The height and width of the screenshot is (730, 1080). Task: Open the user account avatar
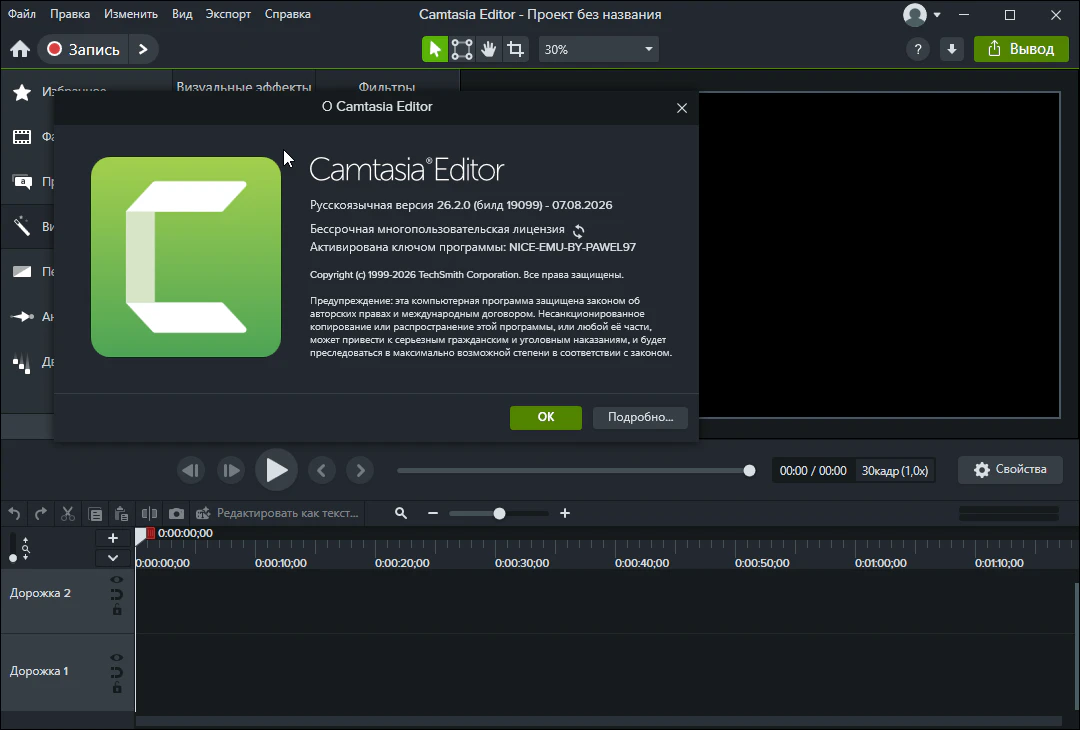coord(915,14)
